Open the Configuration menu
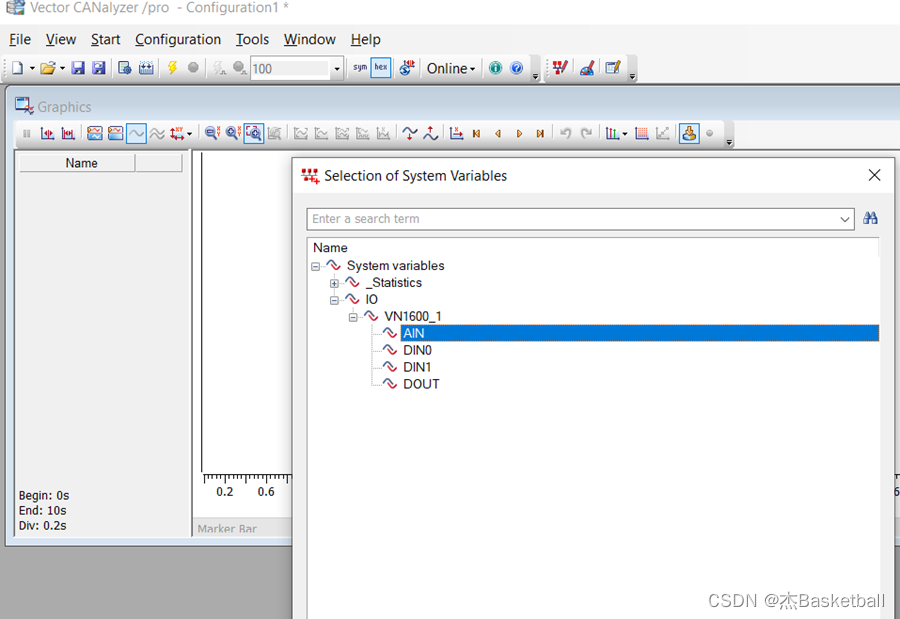 tap(178, 39)
